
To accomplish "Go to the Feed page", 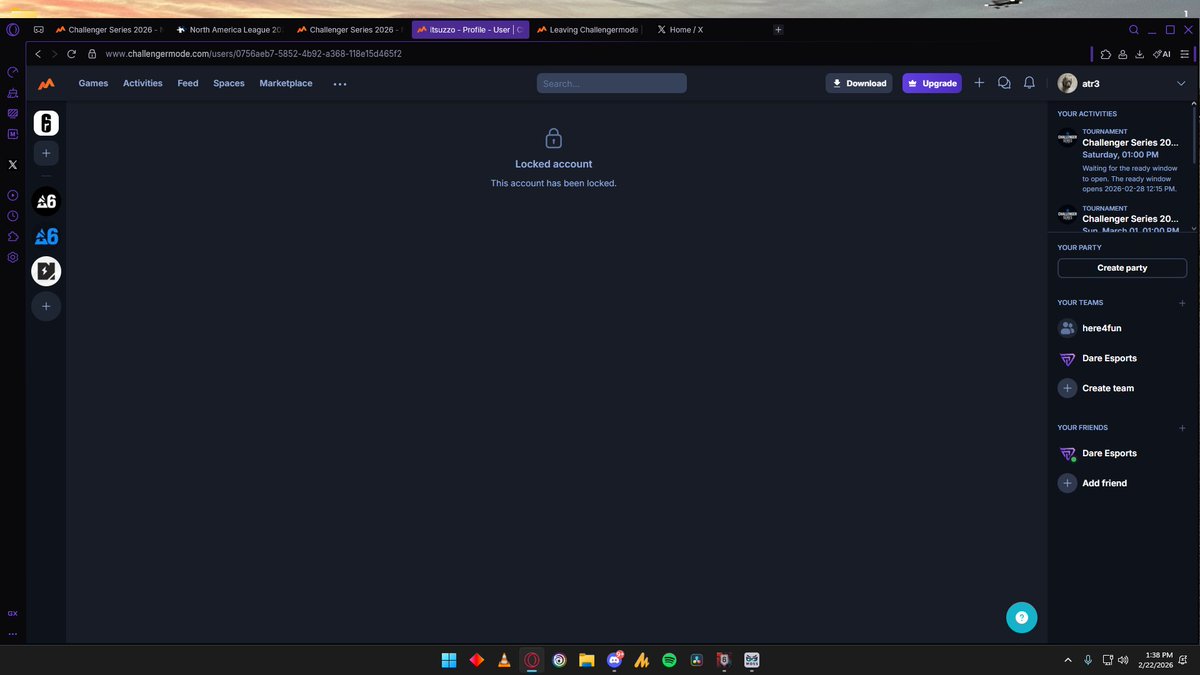I will (x=188, y=83).
